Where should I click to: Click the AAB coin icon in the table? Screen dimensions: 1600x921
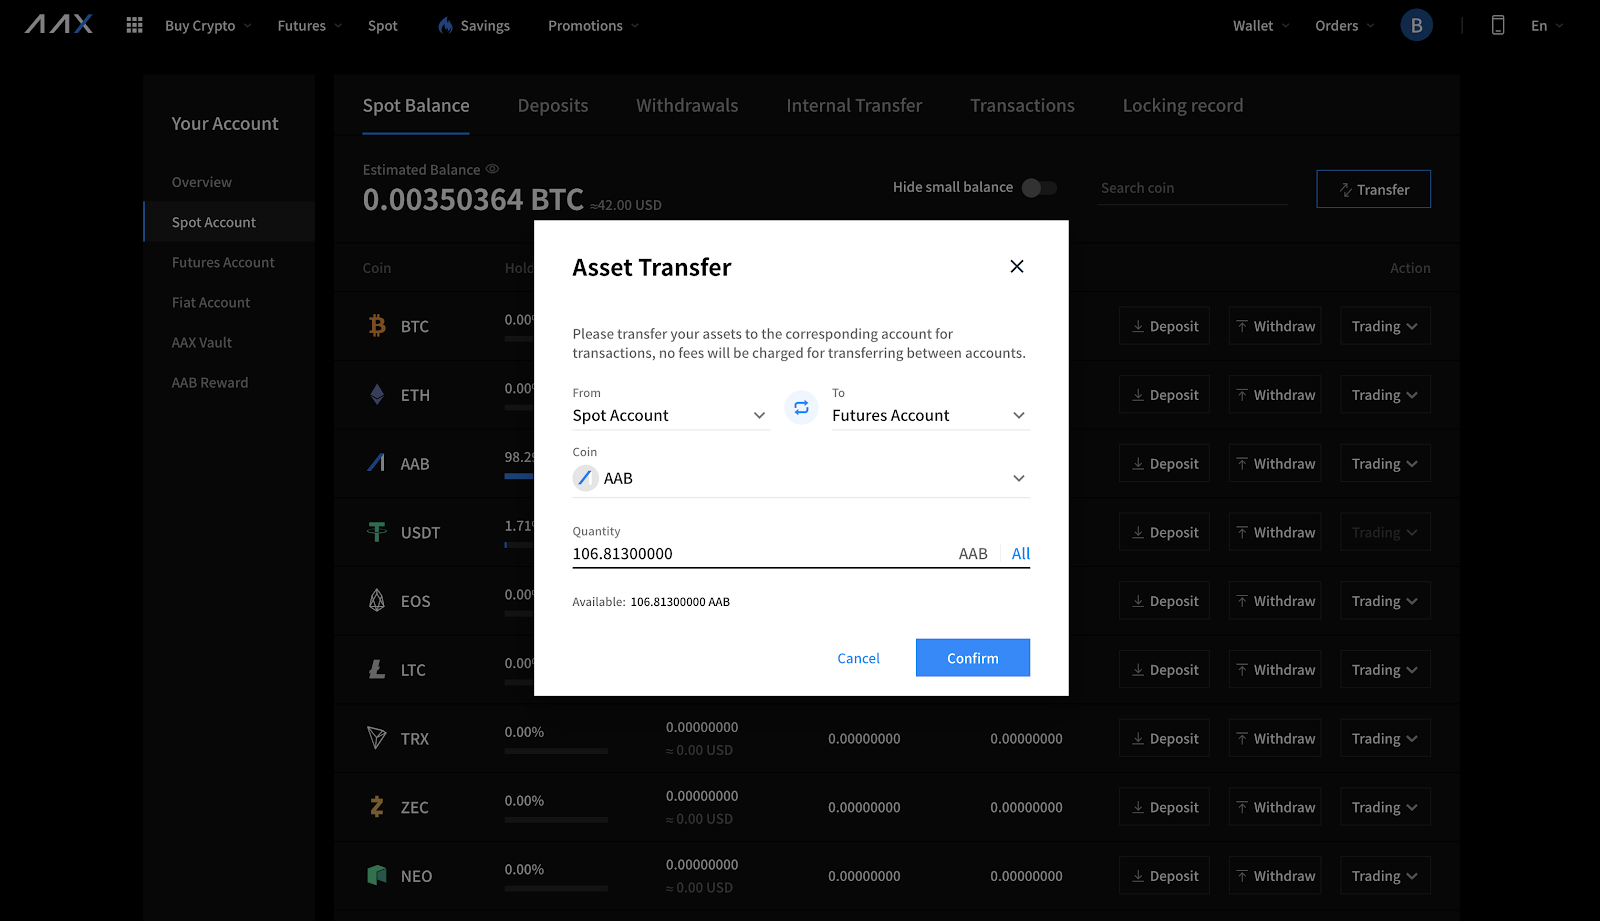(377, 463)
